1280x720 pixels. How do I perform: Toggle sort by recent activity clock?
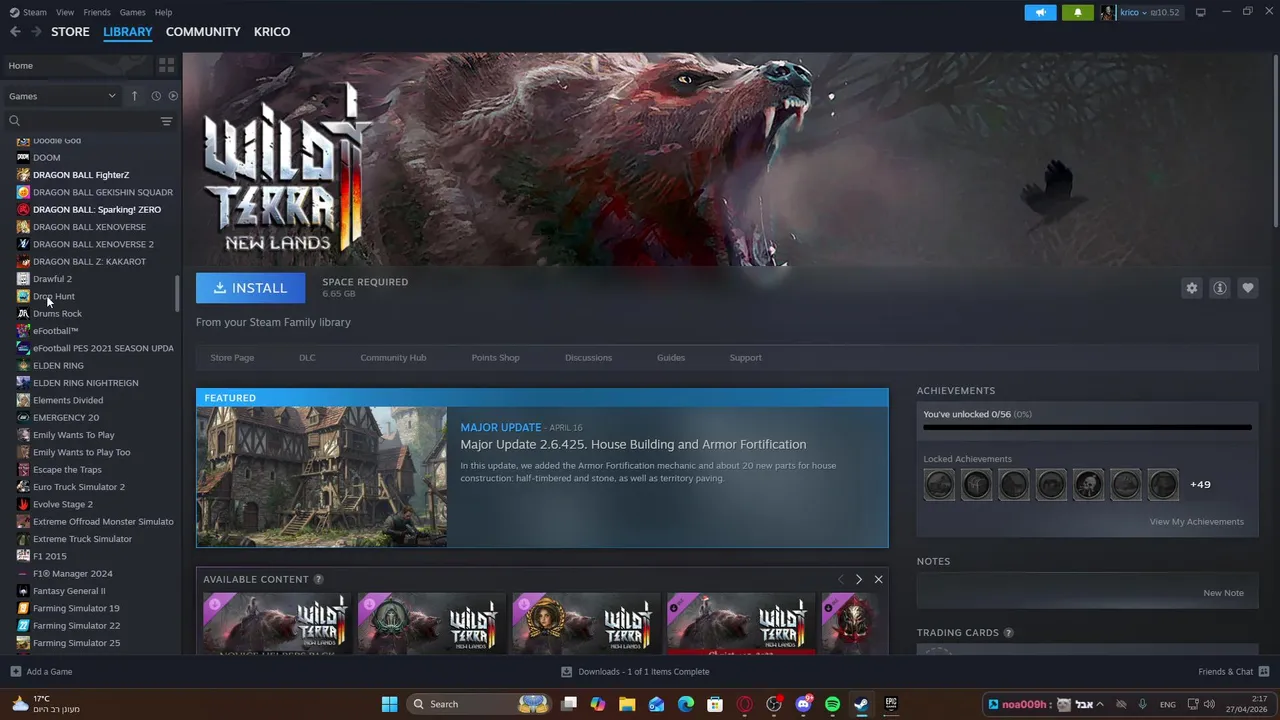(x=156, y=96)
